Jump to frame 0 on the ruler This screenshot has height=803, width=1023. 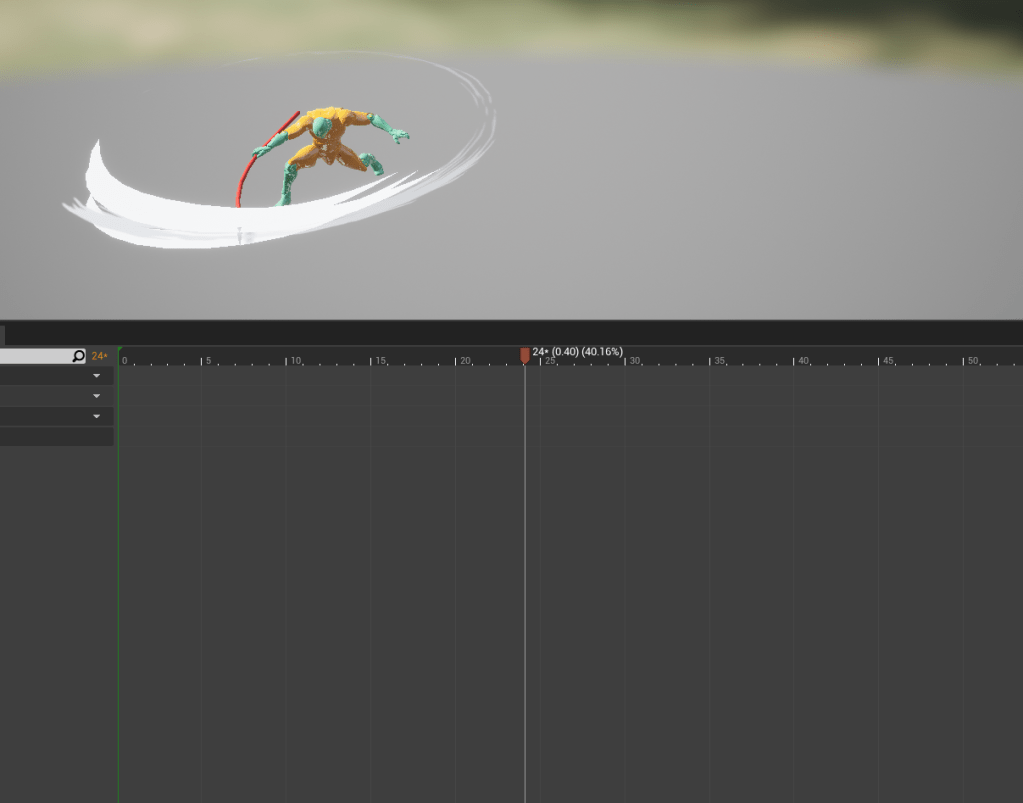(x=120, y=359)
